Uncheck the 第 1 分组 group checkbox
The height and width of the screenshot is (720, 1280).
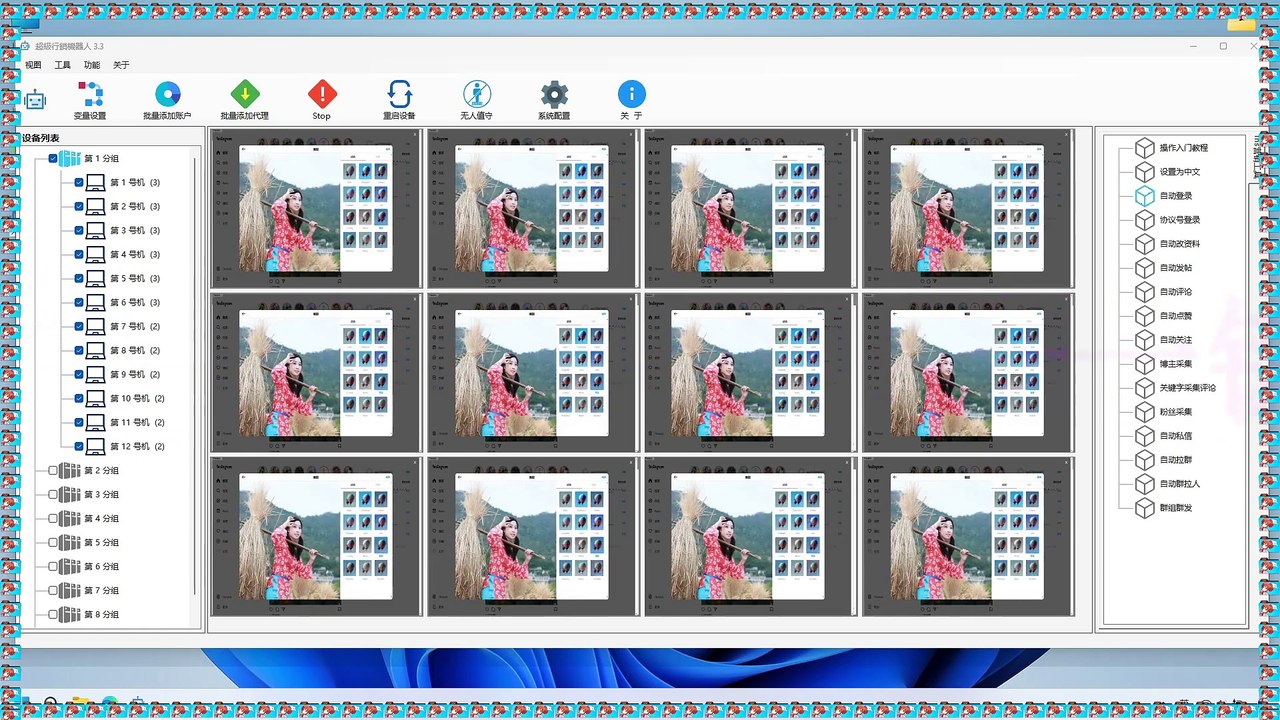click(54, 159)
